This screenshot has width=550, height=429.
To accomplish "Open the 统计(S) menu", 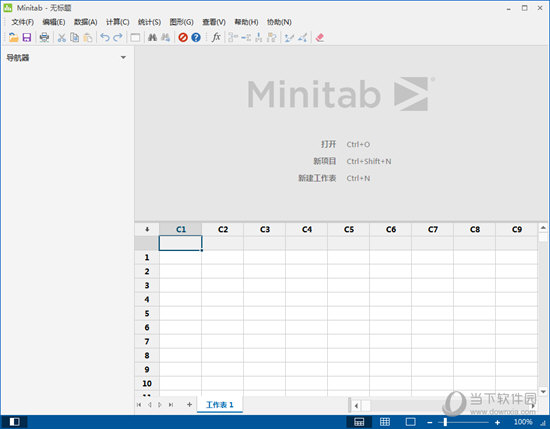I will [149, 22].
